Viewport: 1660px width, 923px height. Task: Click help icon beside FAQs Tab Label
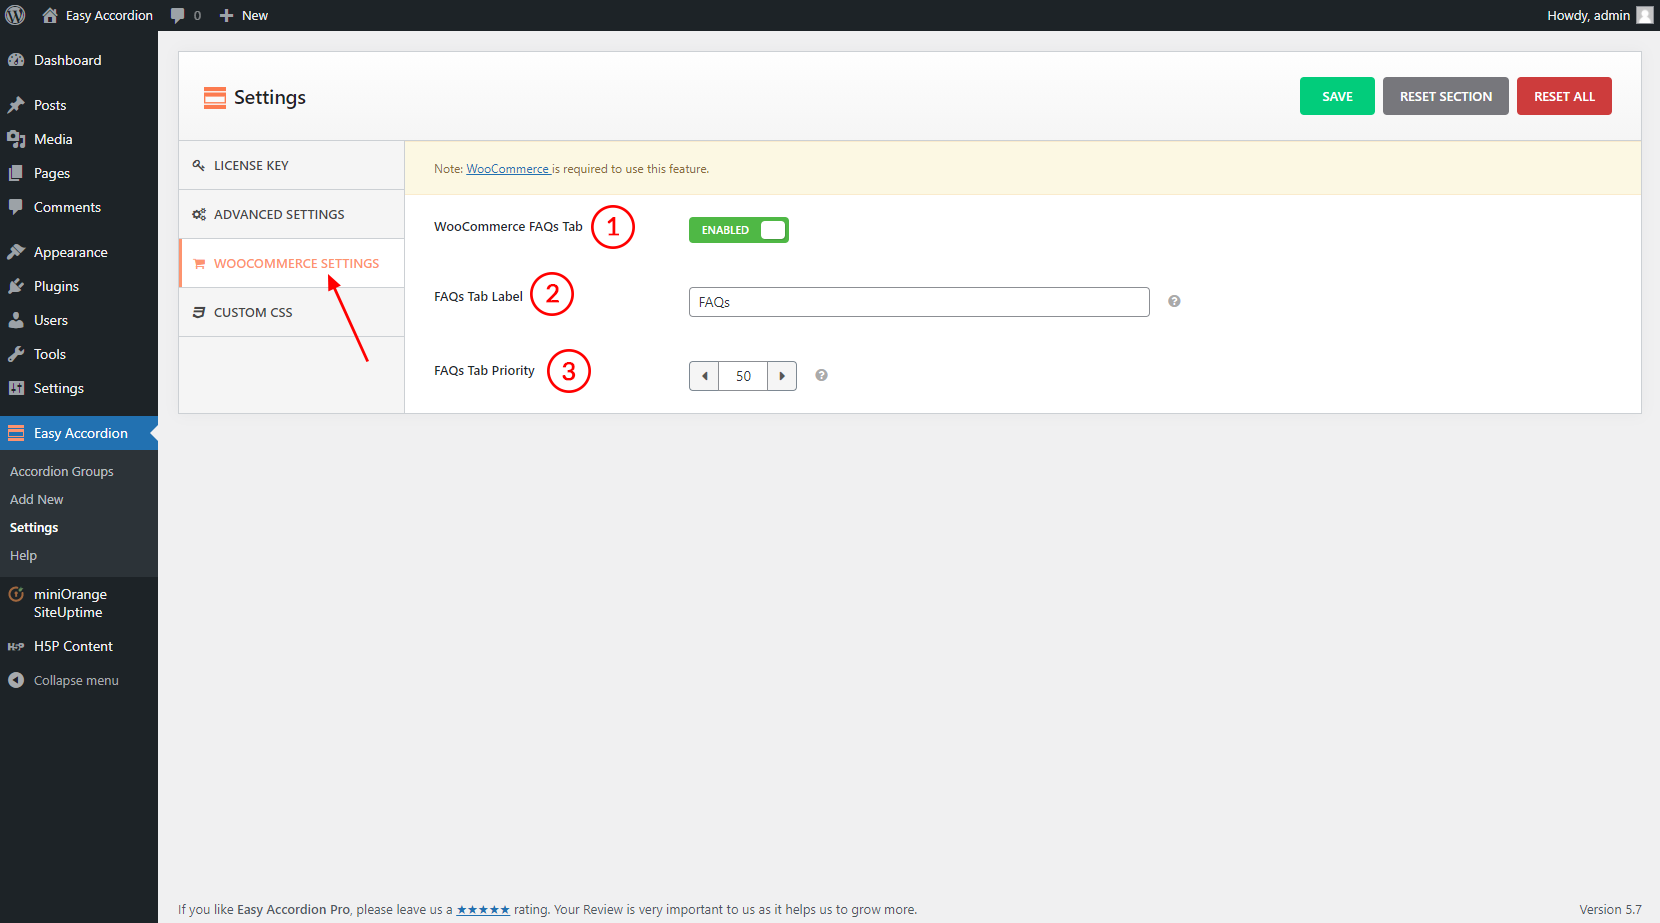click(1174, 301)
